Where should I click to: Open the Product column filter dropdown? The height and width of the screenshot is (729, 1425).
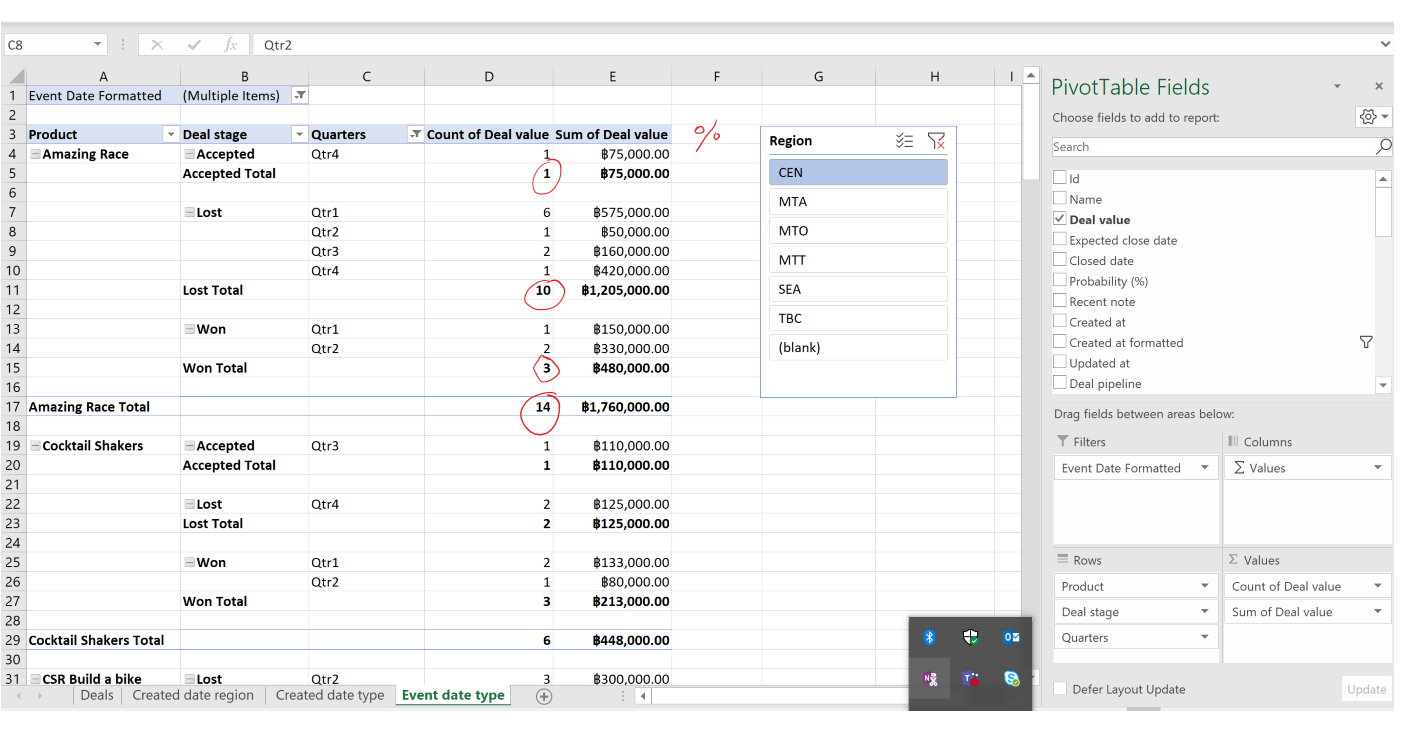[171, 134]
